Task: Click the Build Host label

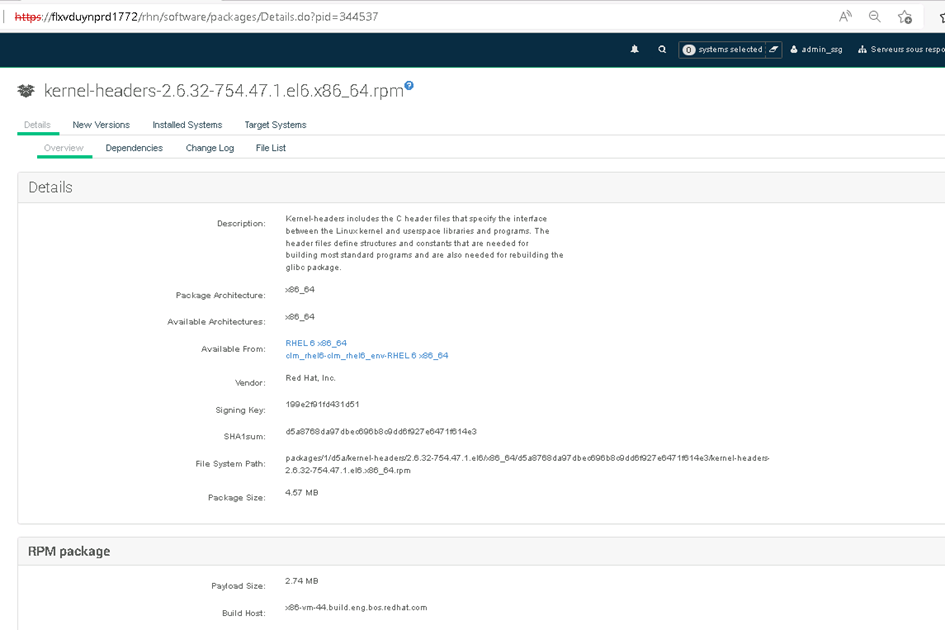Action: pos(243,613)
